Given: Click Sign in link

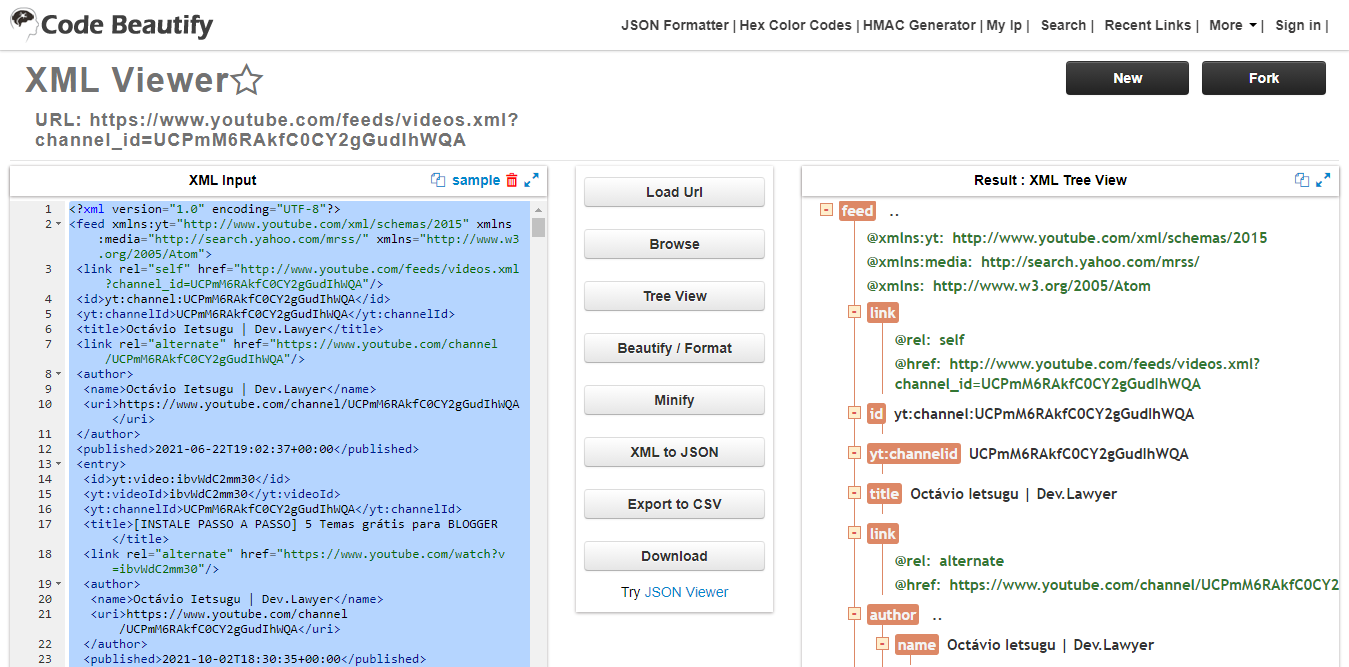Looking at the screenshot, I should click(x=1298, y=25).
